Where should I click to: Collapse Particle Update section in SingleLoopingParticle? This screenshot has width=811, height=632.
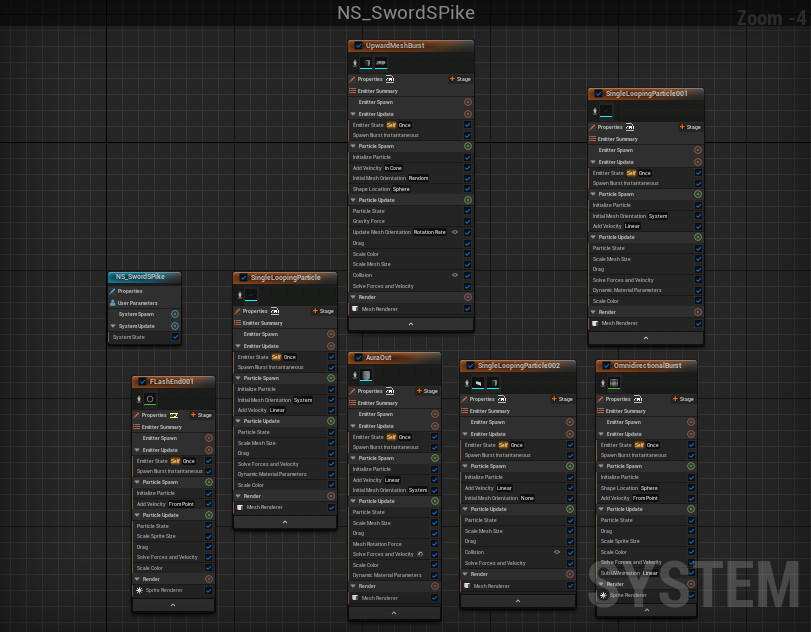(x=239, y=421)
